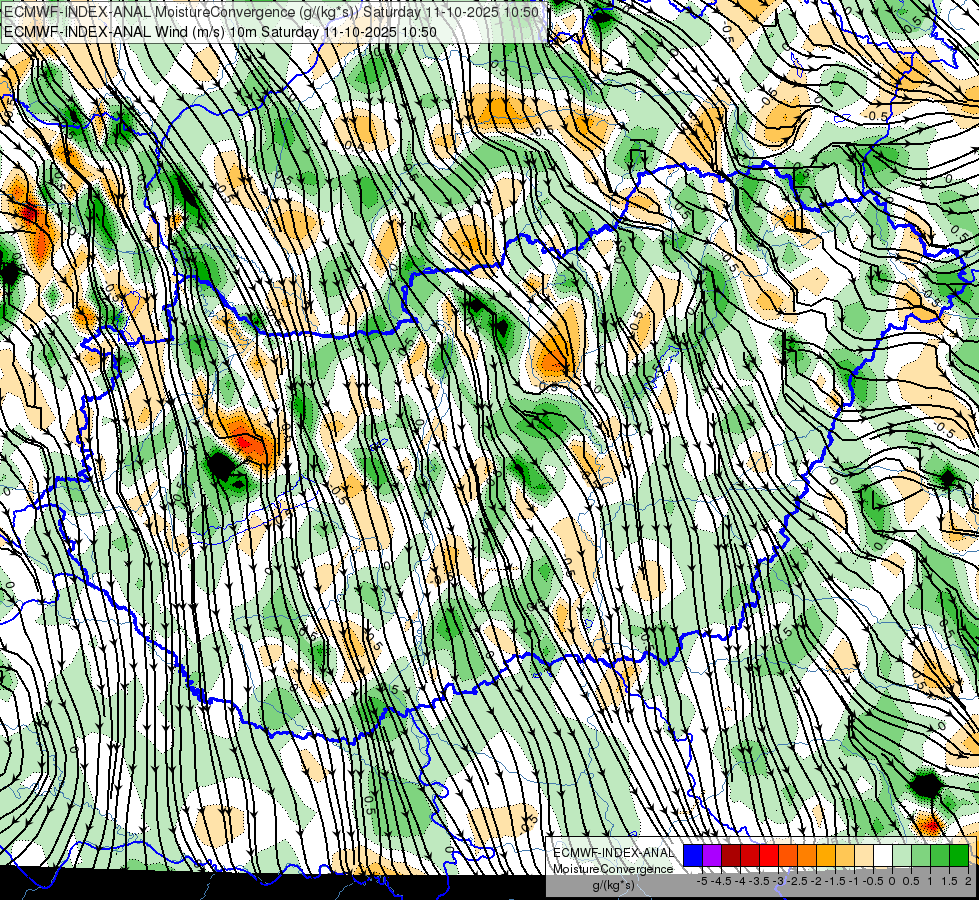
Task: Click MoistureConvergence label in the legend
Action: 613,869
